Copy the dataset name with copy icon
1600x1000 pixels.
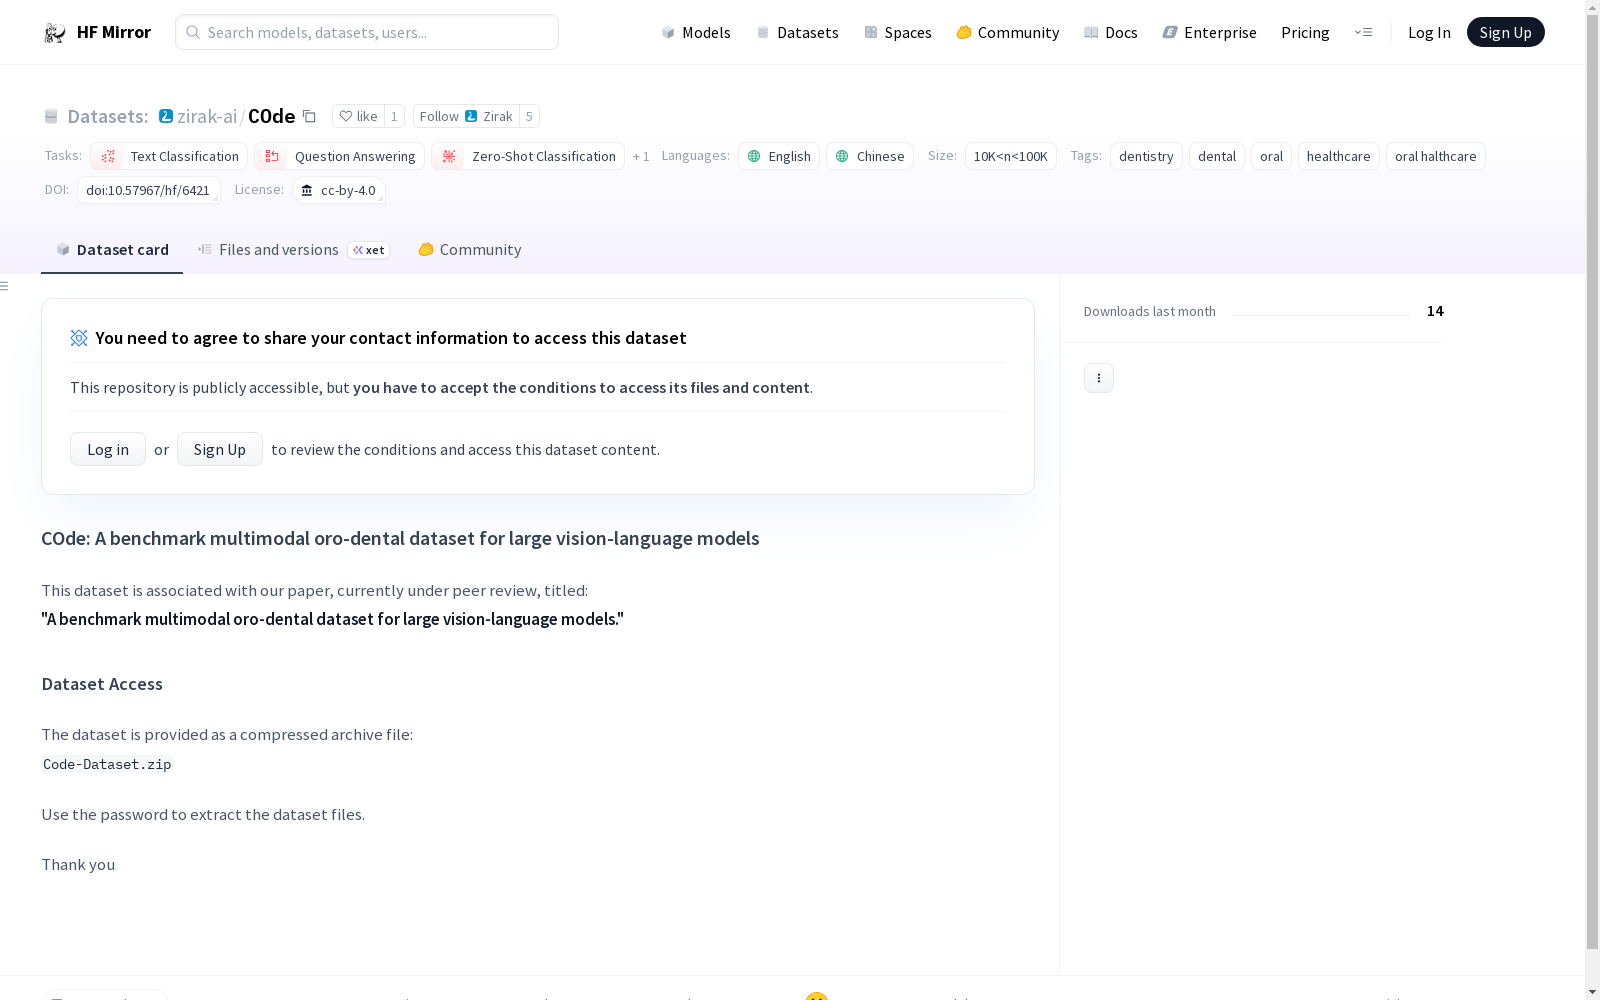click(310, 117)
